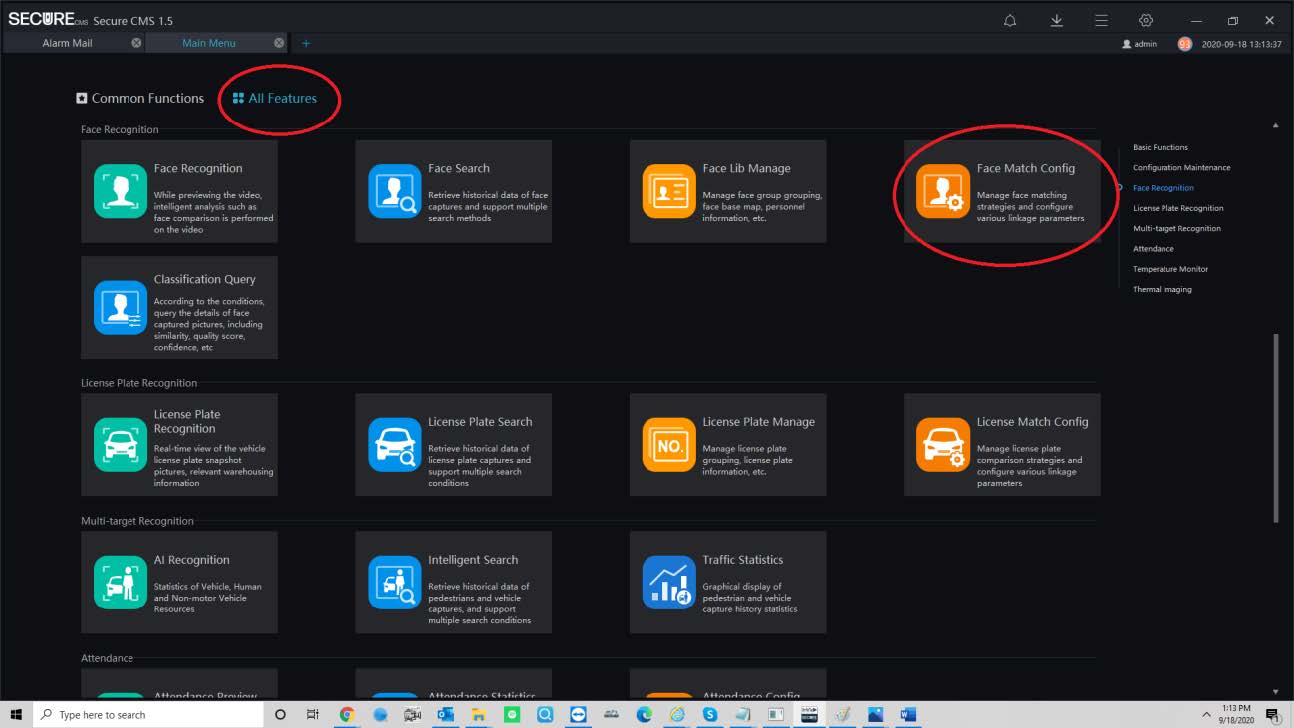The image size is (1294, 728).
Task: Open the License Plate Recognition tile icon
Action: (120, 444)
